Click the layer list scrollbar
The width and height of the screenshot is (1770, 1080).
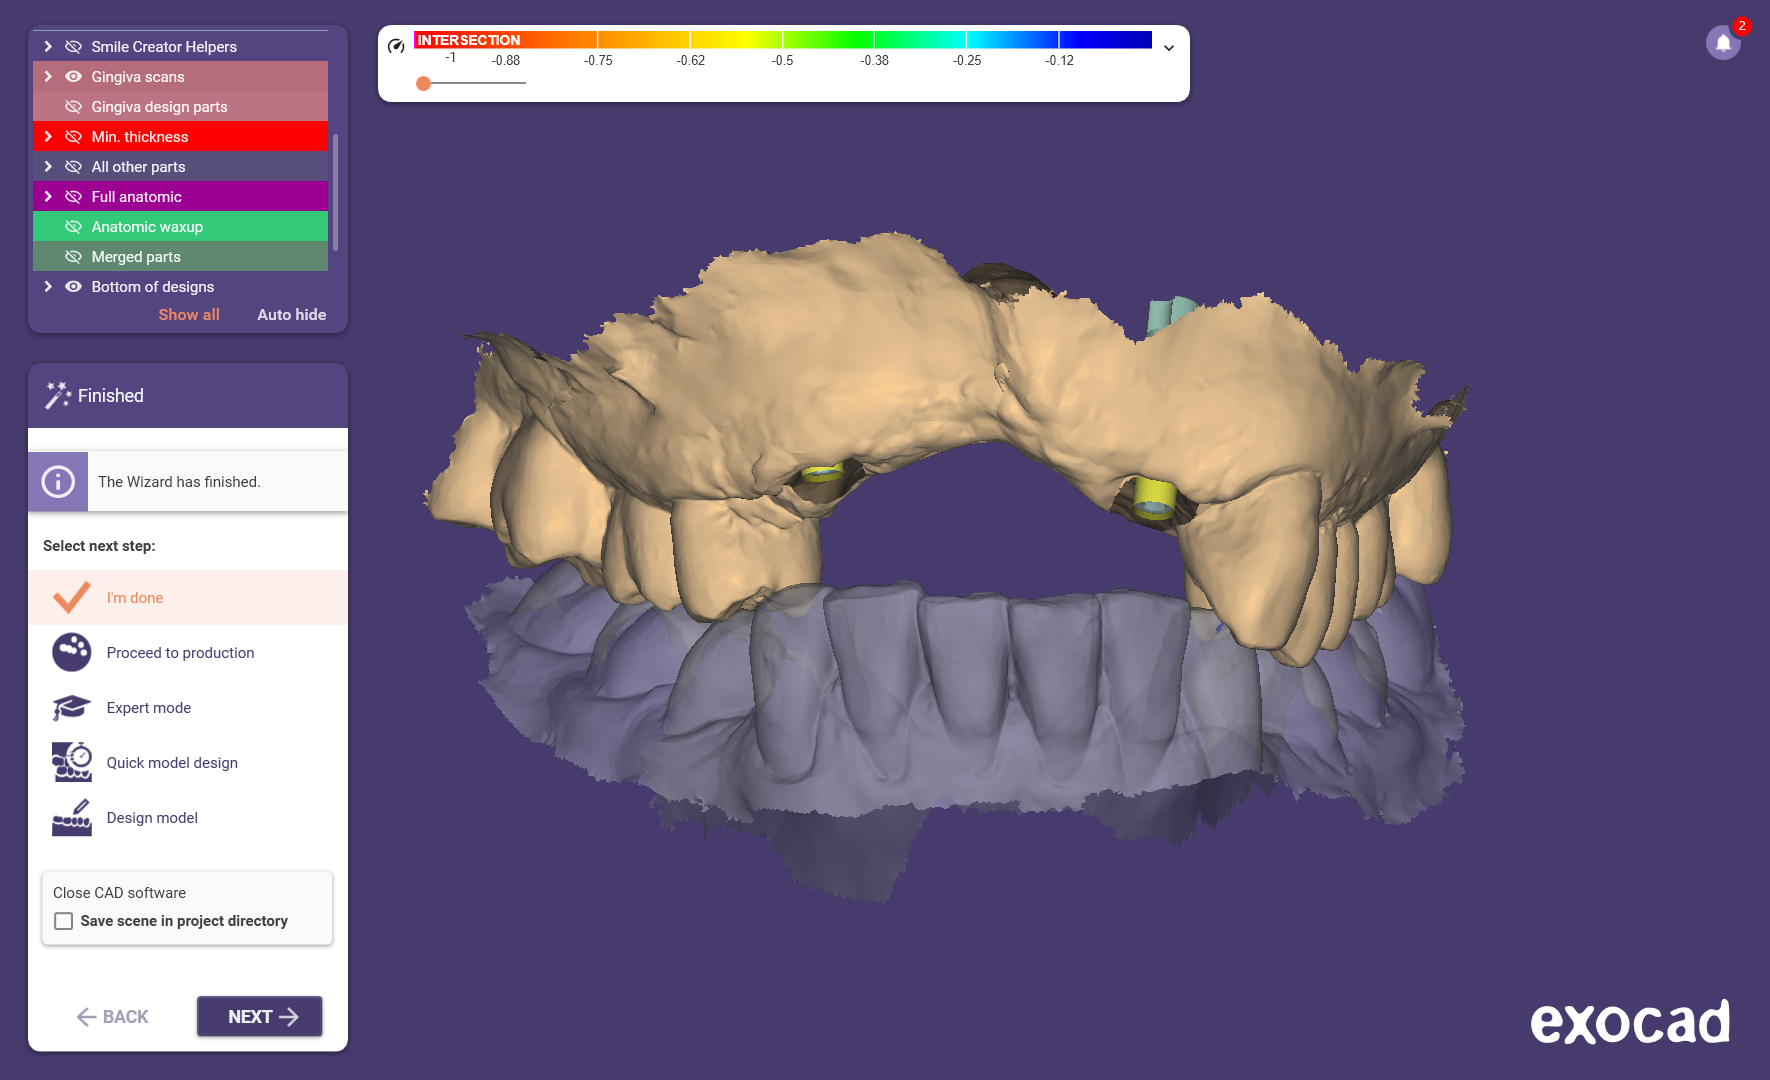pos(336,190)
